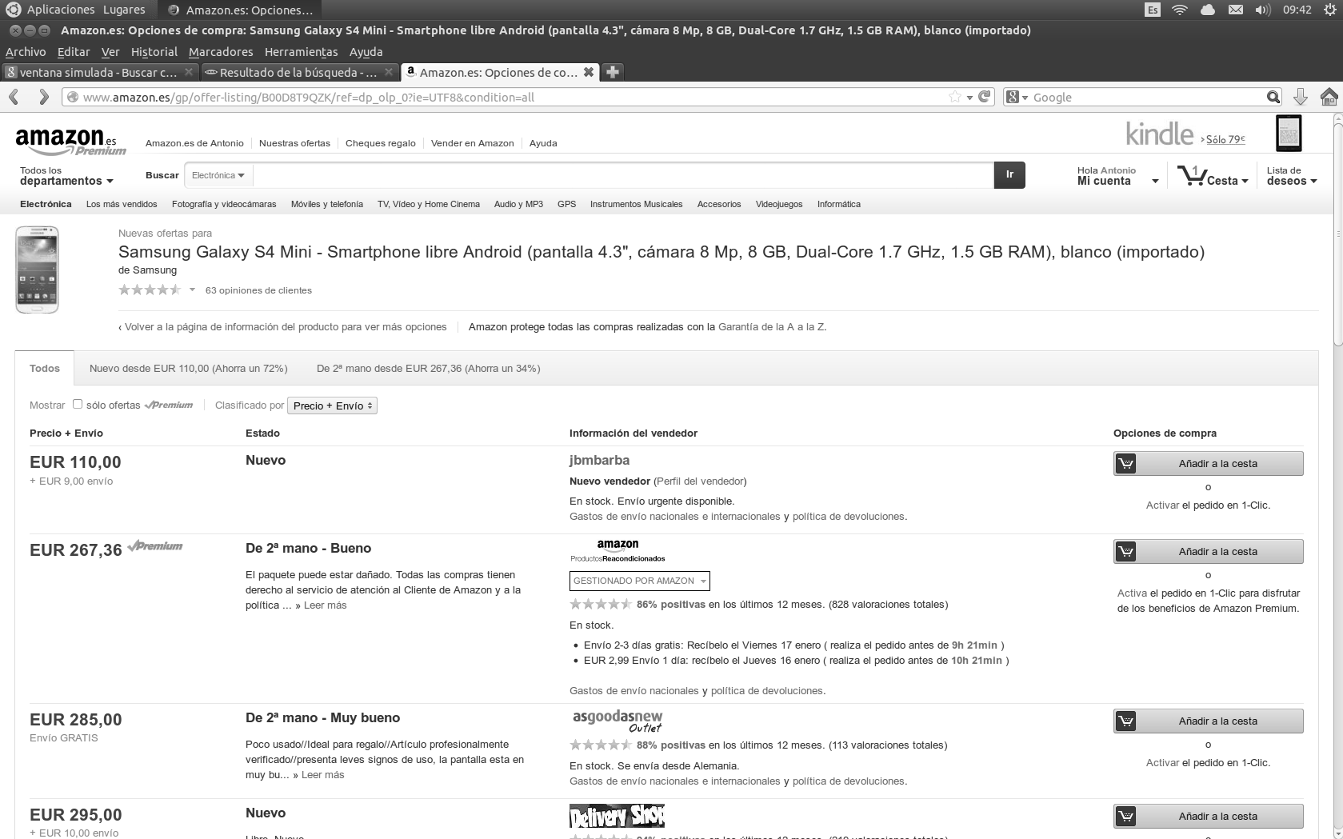Open the Firefox downloads arrow
The width and height of the screenshot is (1343, 839).
(x=1301, y=97)
